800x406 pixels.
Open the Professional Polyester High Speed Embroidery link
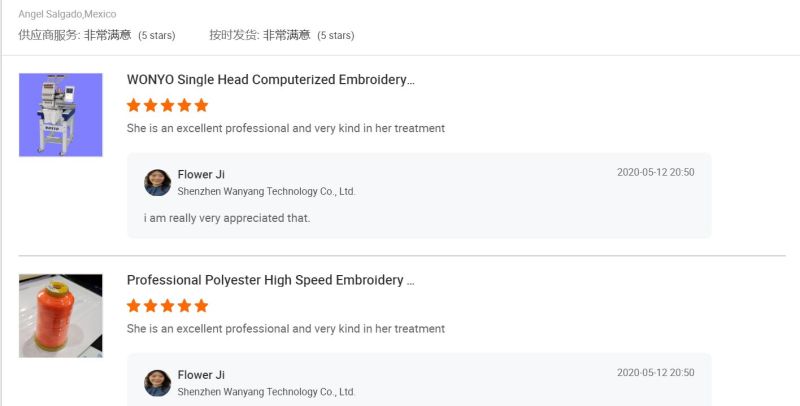point(270,280)
